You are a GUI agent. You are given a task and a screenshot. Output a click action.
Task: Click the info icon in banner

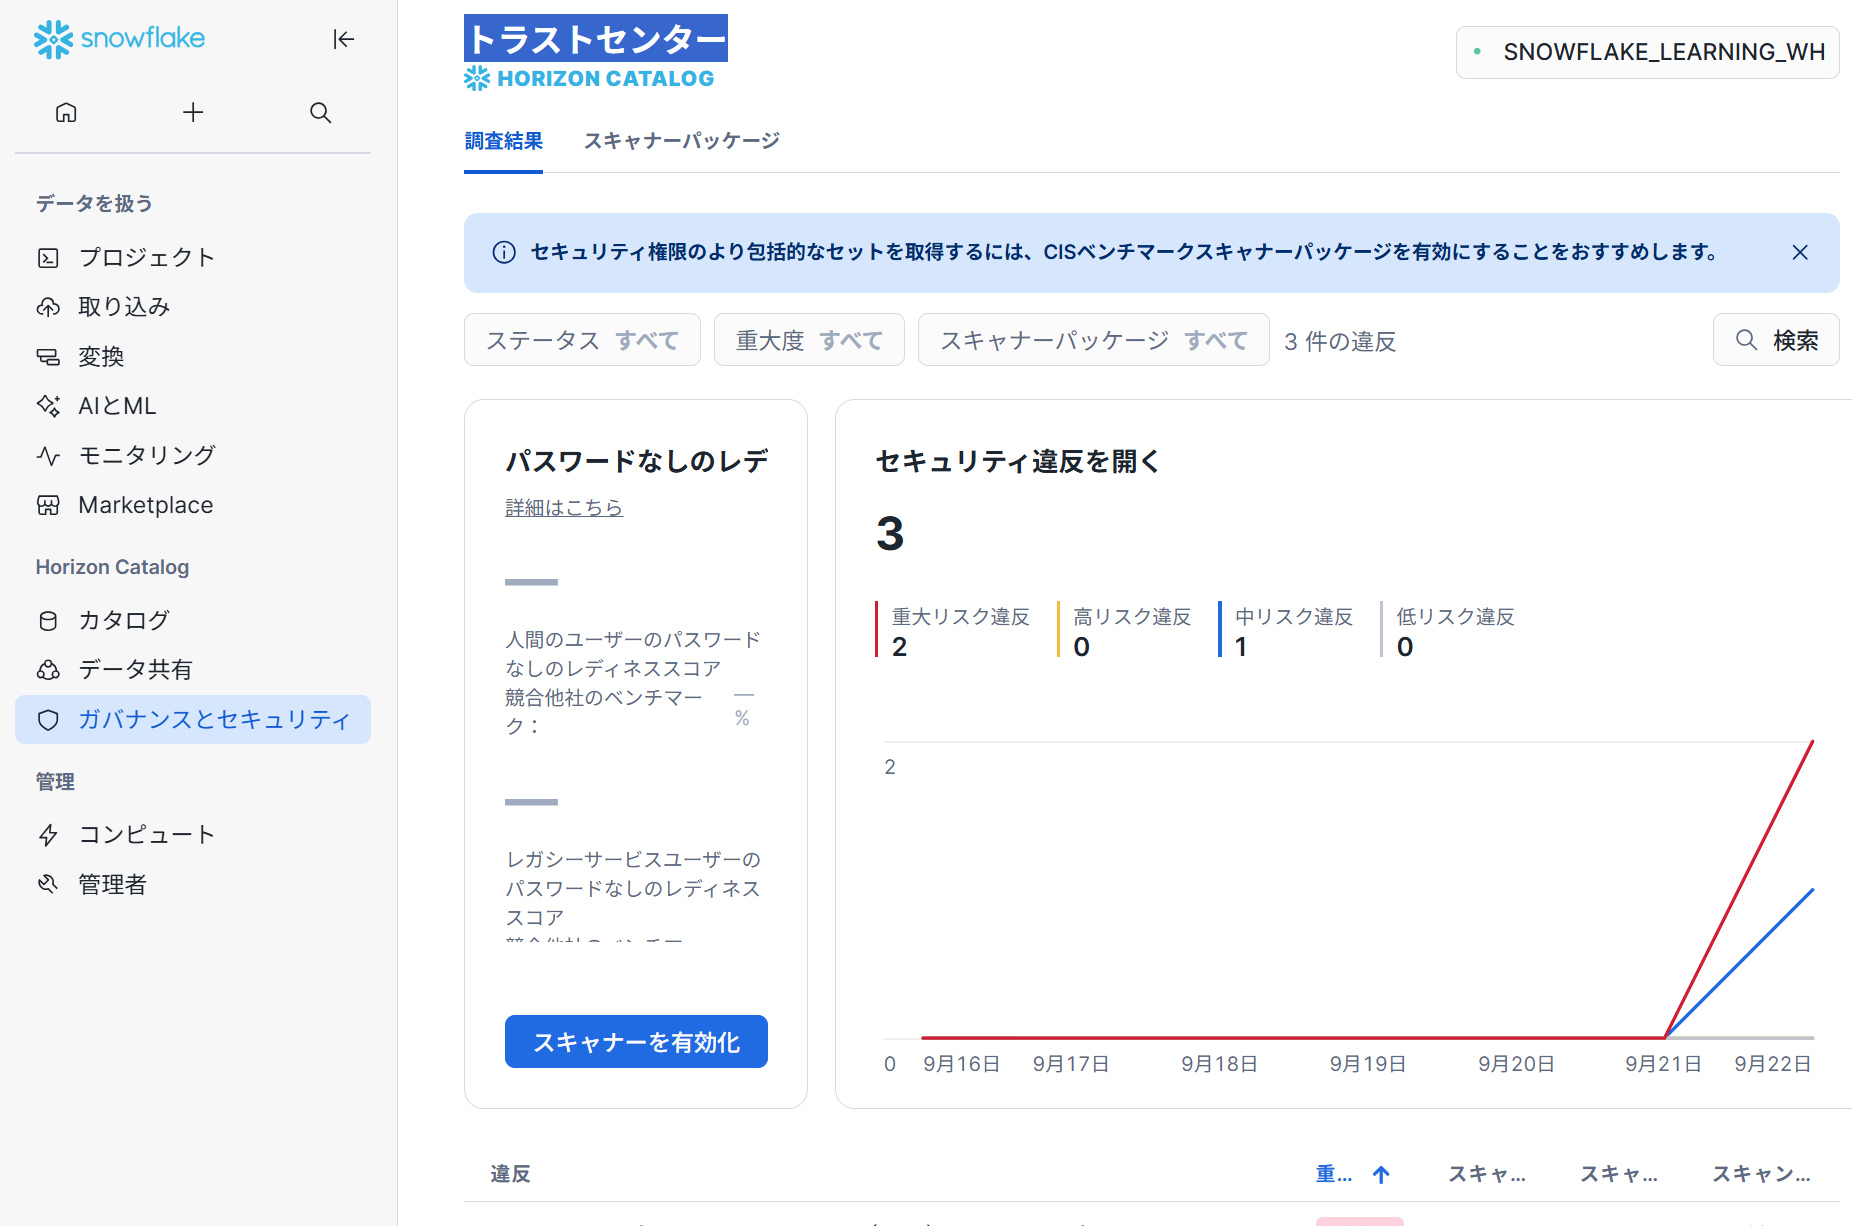pyautogui.click(x=504, y=252)
